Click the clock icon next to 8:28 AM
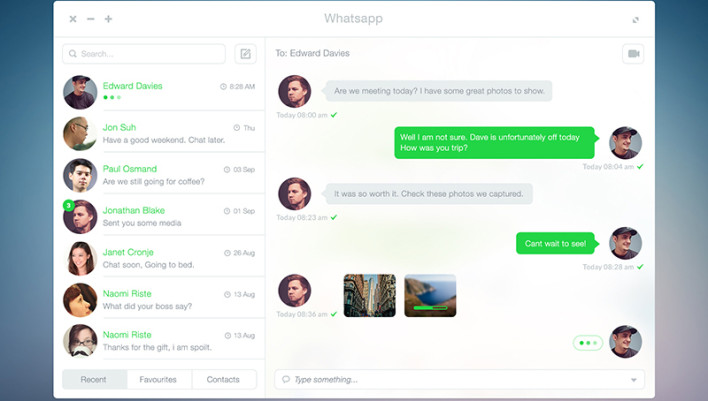Viewport: 708px width, 401px height. click(223, 86)
